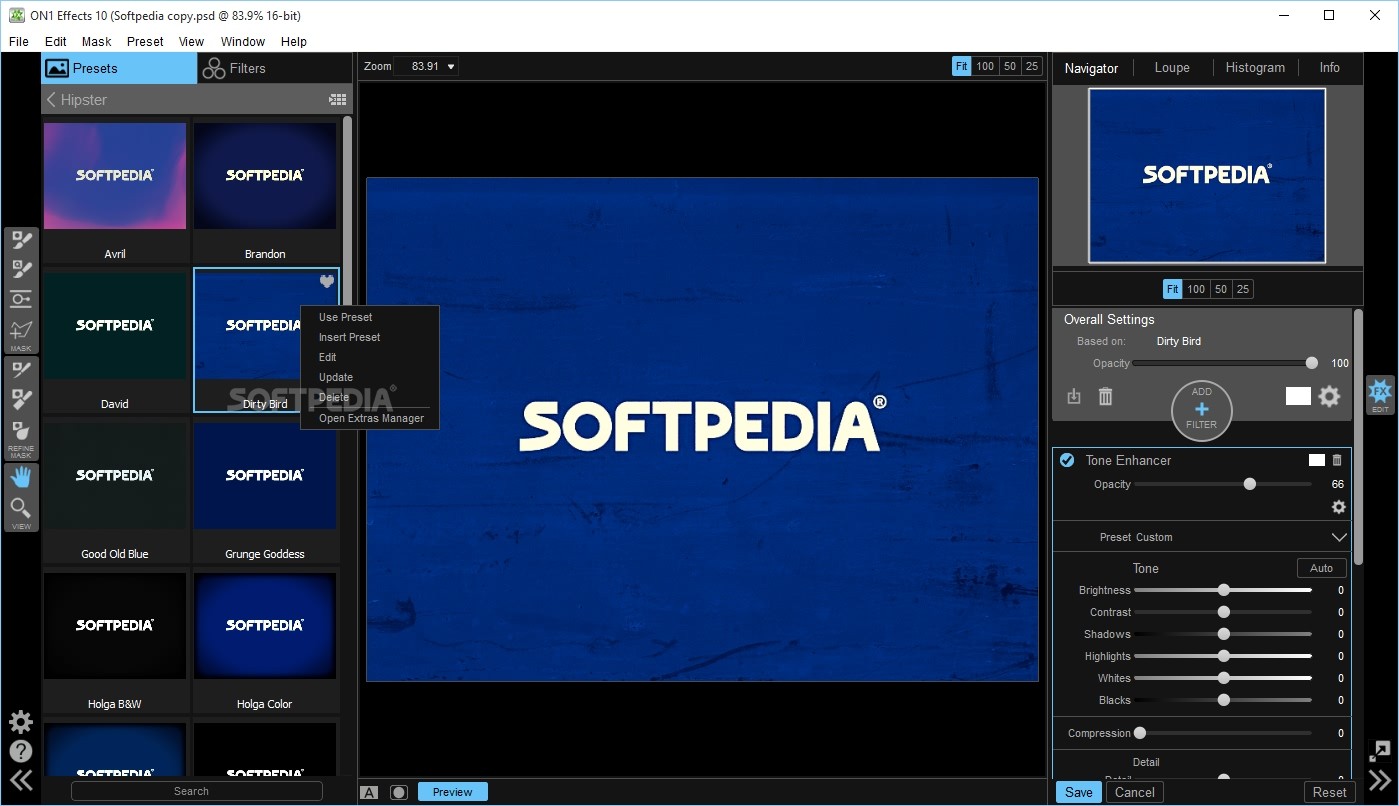Go back from the Hipster preset category
Image resolution: width=1399 pixels, height=806 pixels.
[x=51, y=99]
